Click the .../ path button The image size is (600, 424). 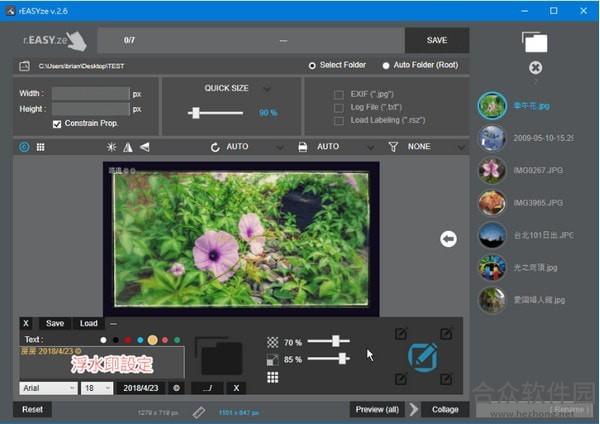pos(207,388)
